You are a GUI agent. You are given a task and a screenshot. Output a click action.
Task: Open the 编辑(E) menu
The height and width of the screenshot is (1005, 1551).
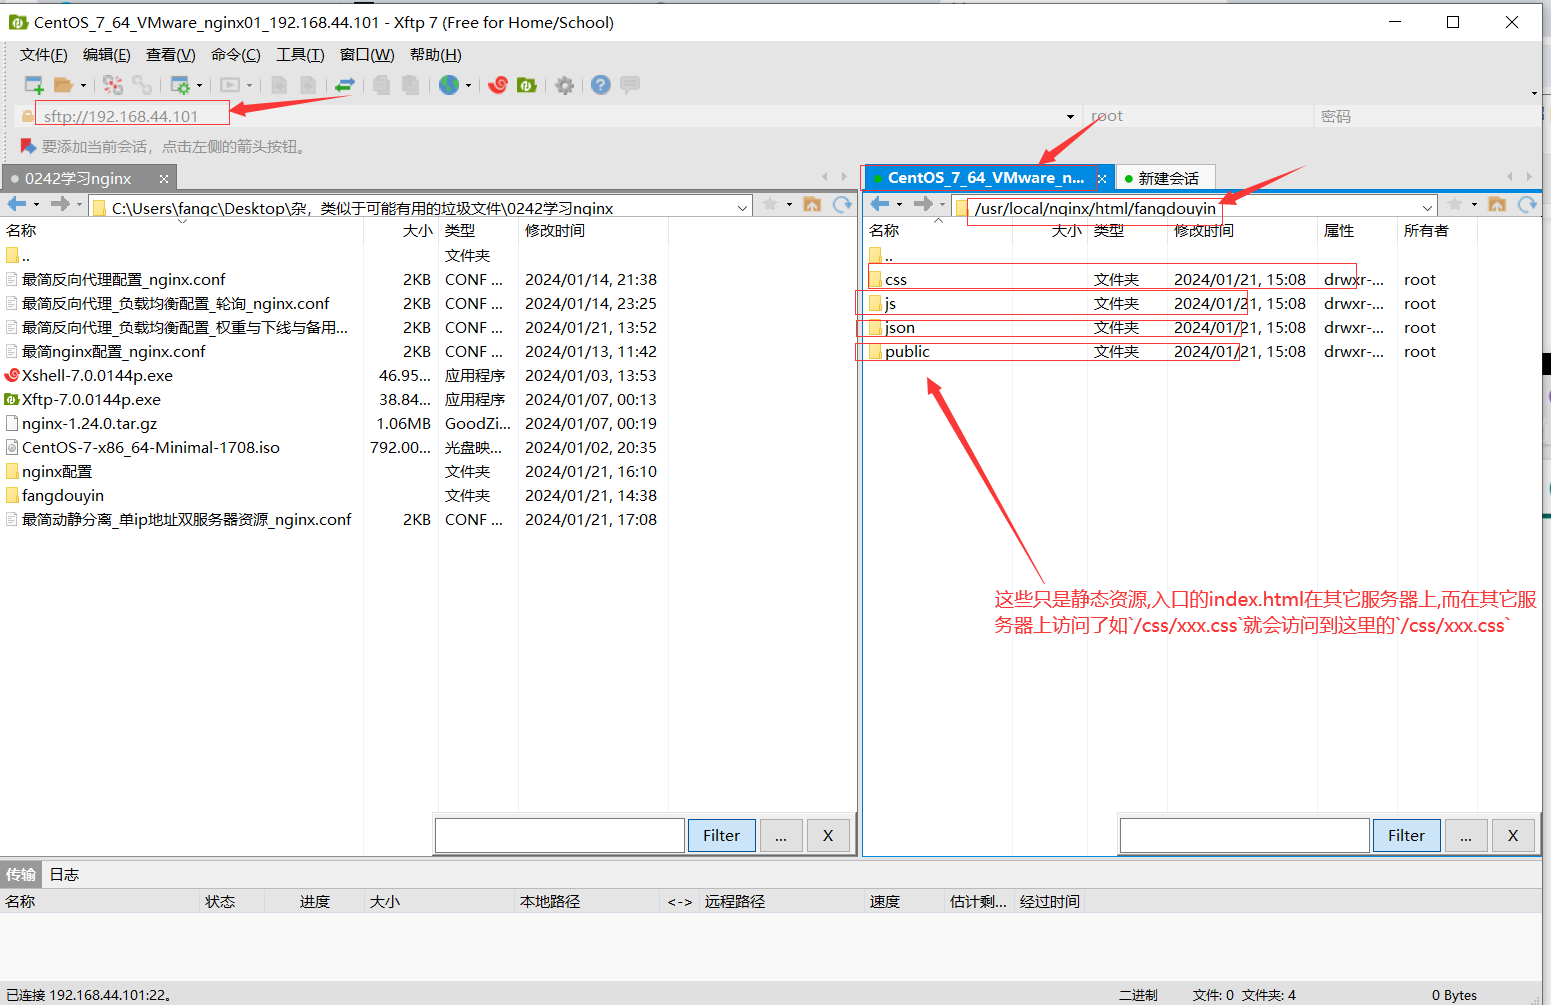pos(107,55)
